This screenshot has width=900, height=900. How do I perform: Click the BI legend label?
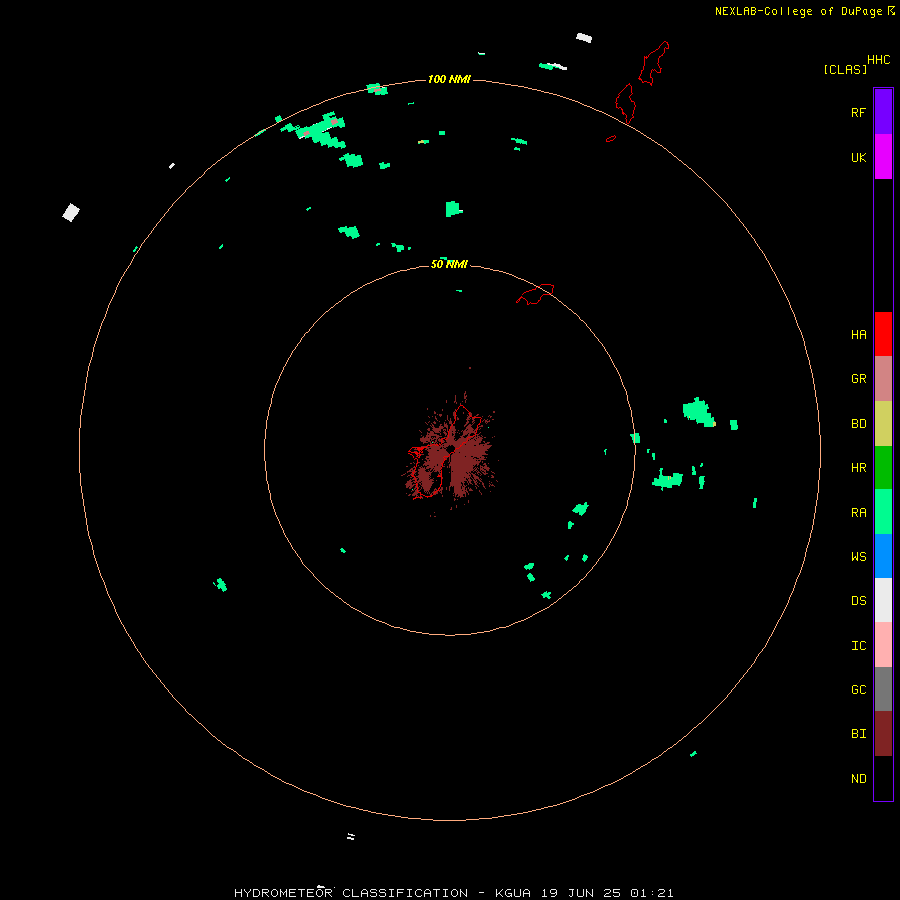[858, 734]
